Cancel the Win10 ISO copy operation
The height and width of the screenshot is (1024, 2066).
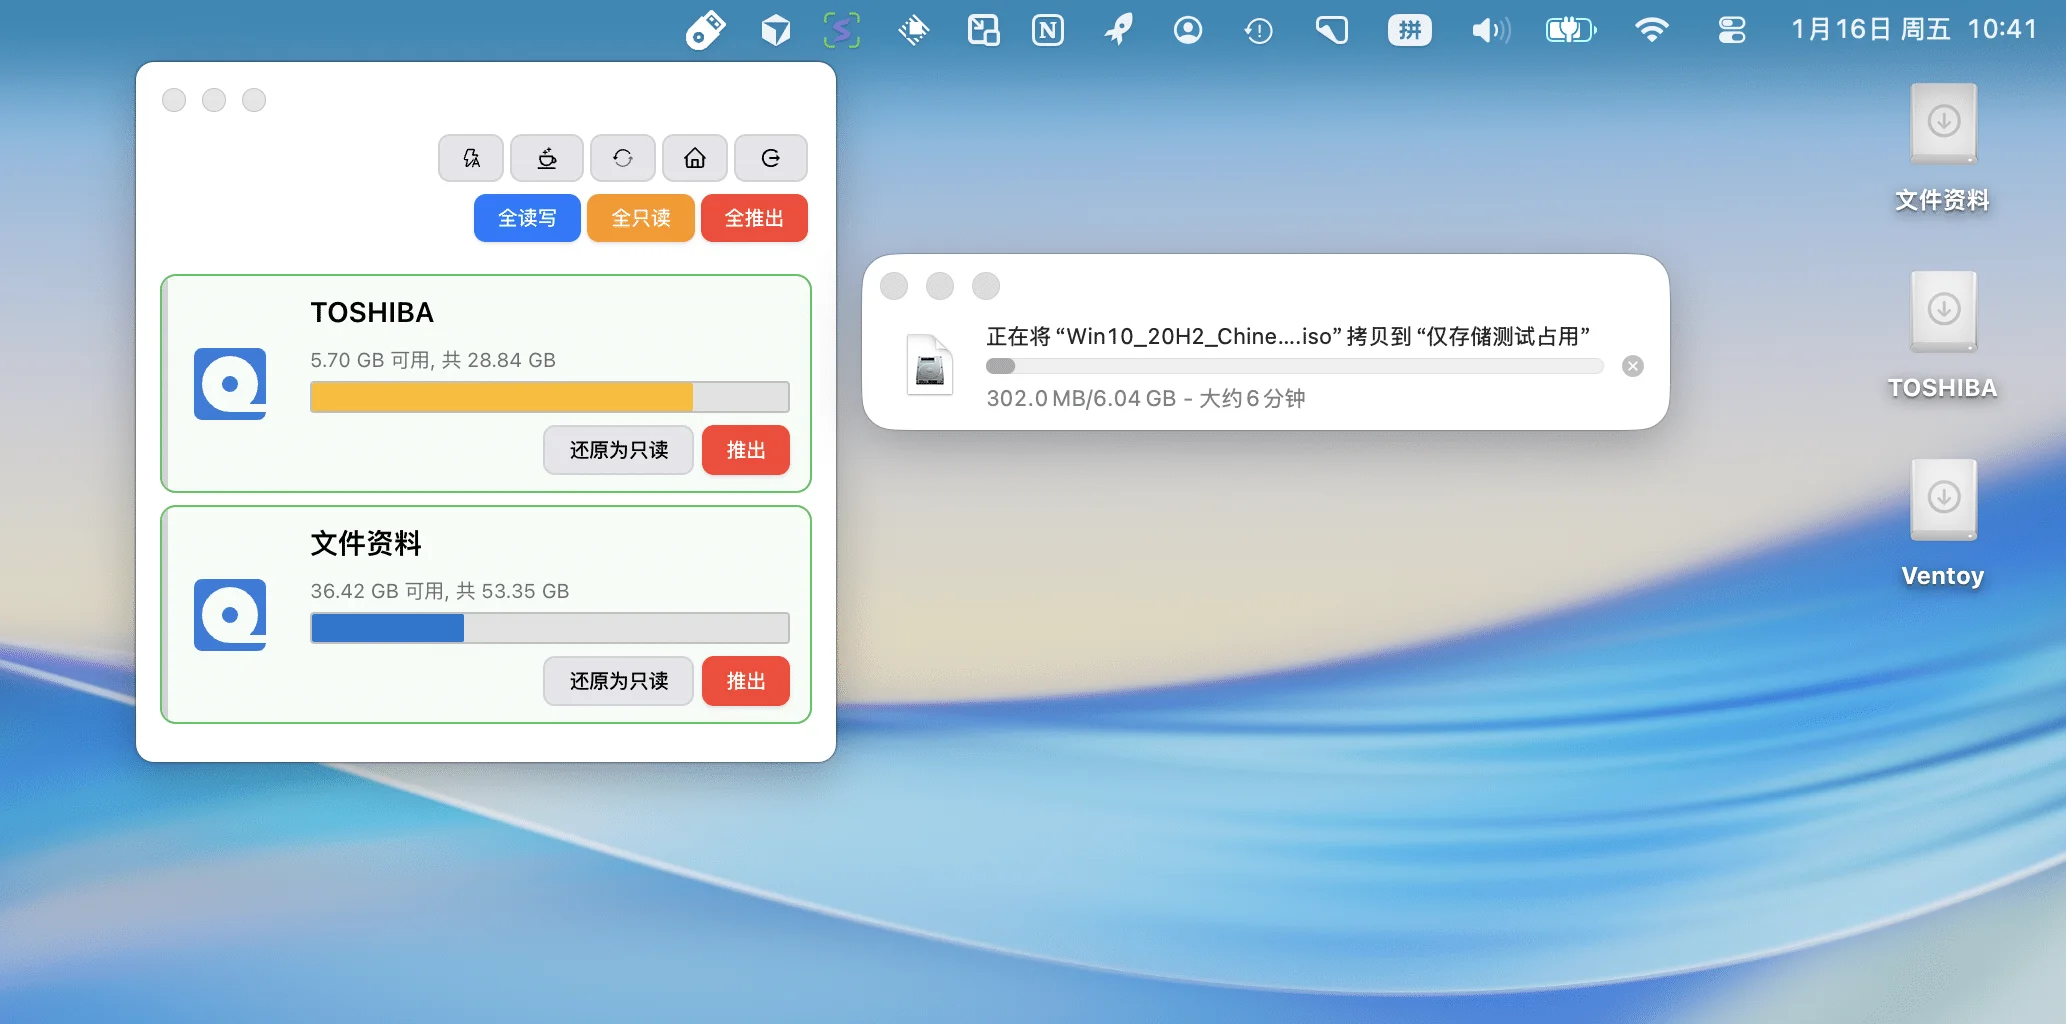coord(1631,366)
